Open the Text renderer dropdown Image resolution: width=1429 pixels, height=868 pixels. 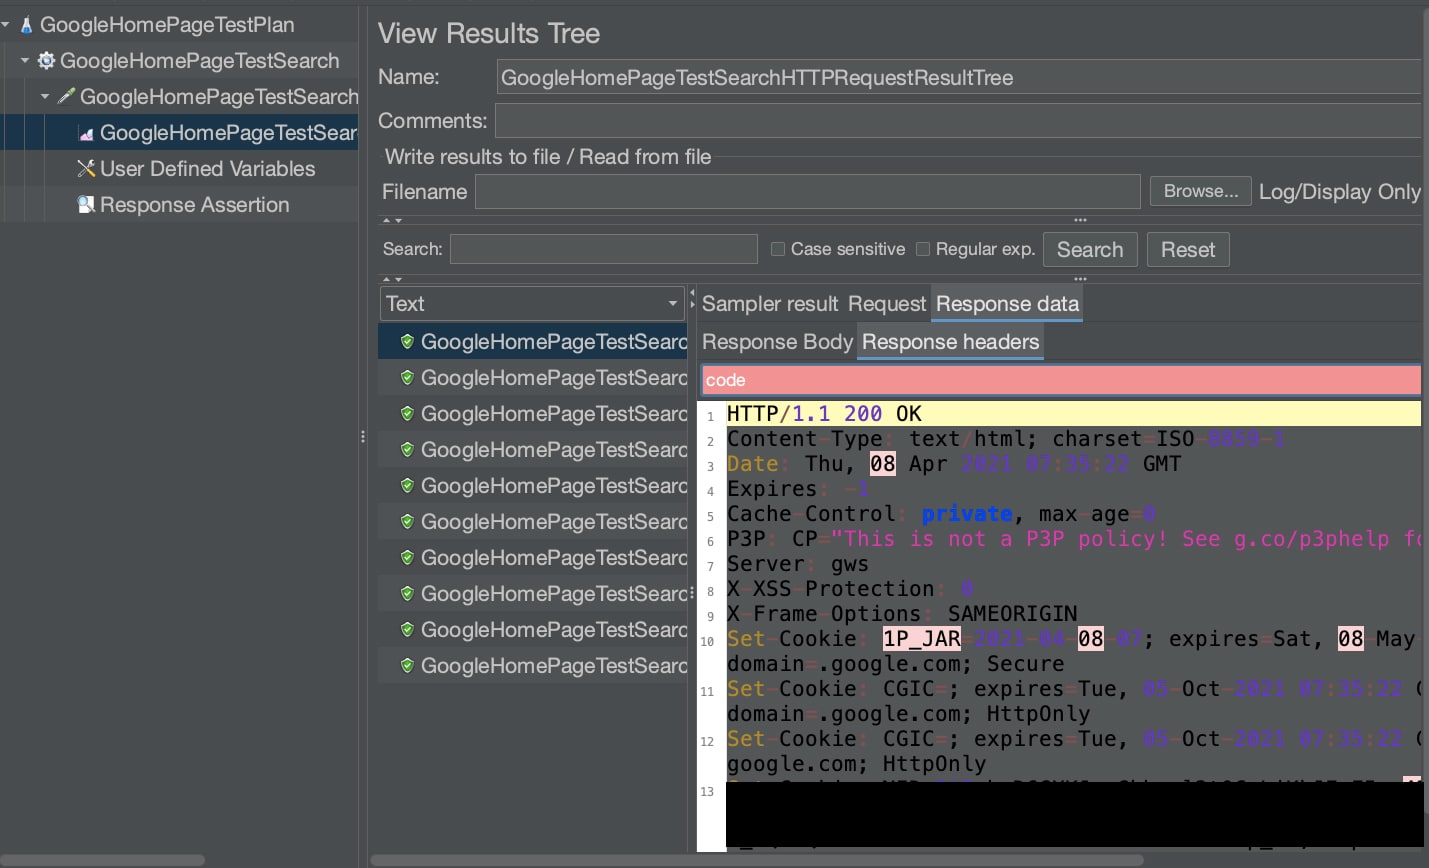(x=672, y=304)
